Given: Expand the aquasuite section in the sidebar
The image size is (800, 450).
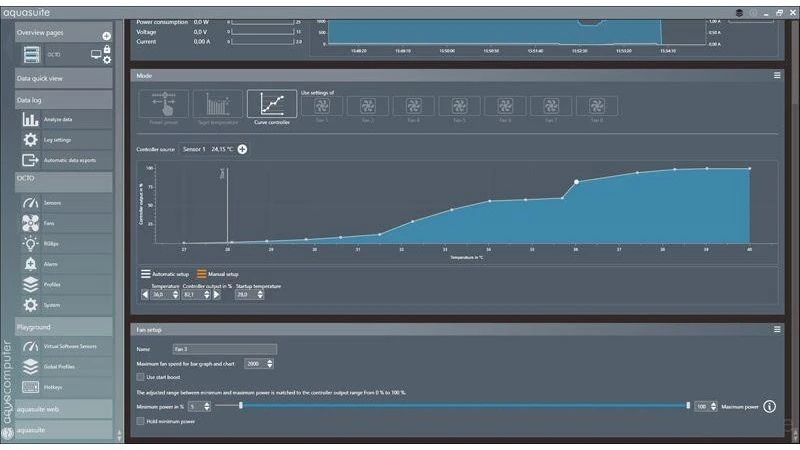Looking at the screenshot, I should 64,430.
